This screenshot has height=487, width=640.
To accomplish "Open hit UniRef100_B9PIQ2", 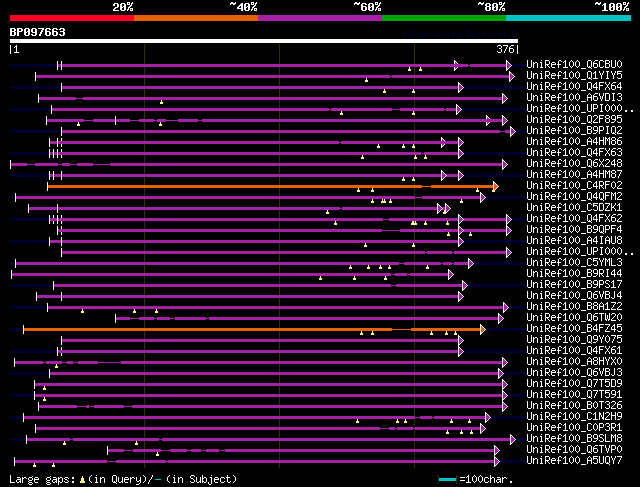I will click(x=574, y=131).
